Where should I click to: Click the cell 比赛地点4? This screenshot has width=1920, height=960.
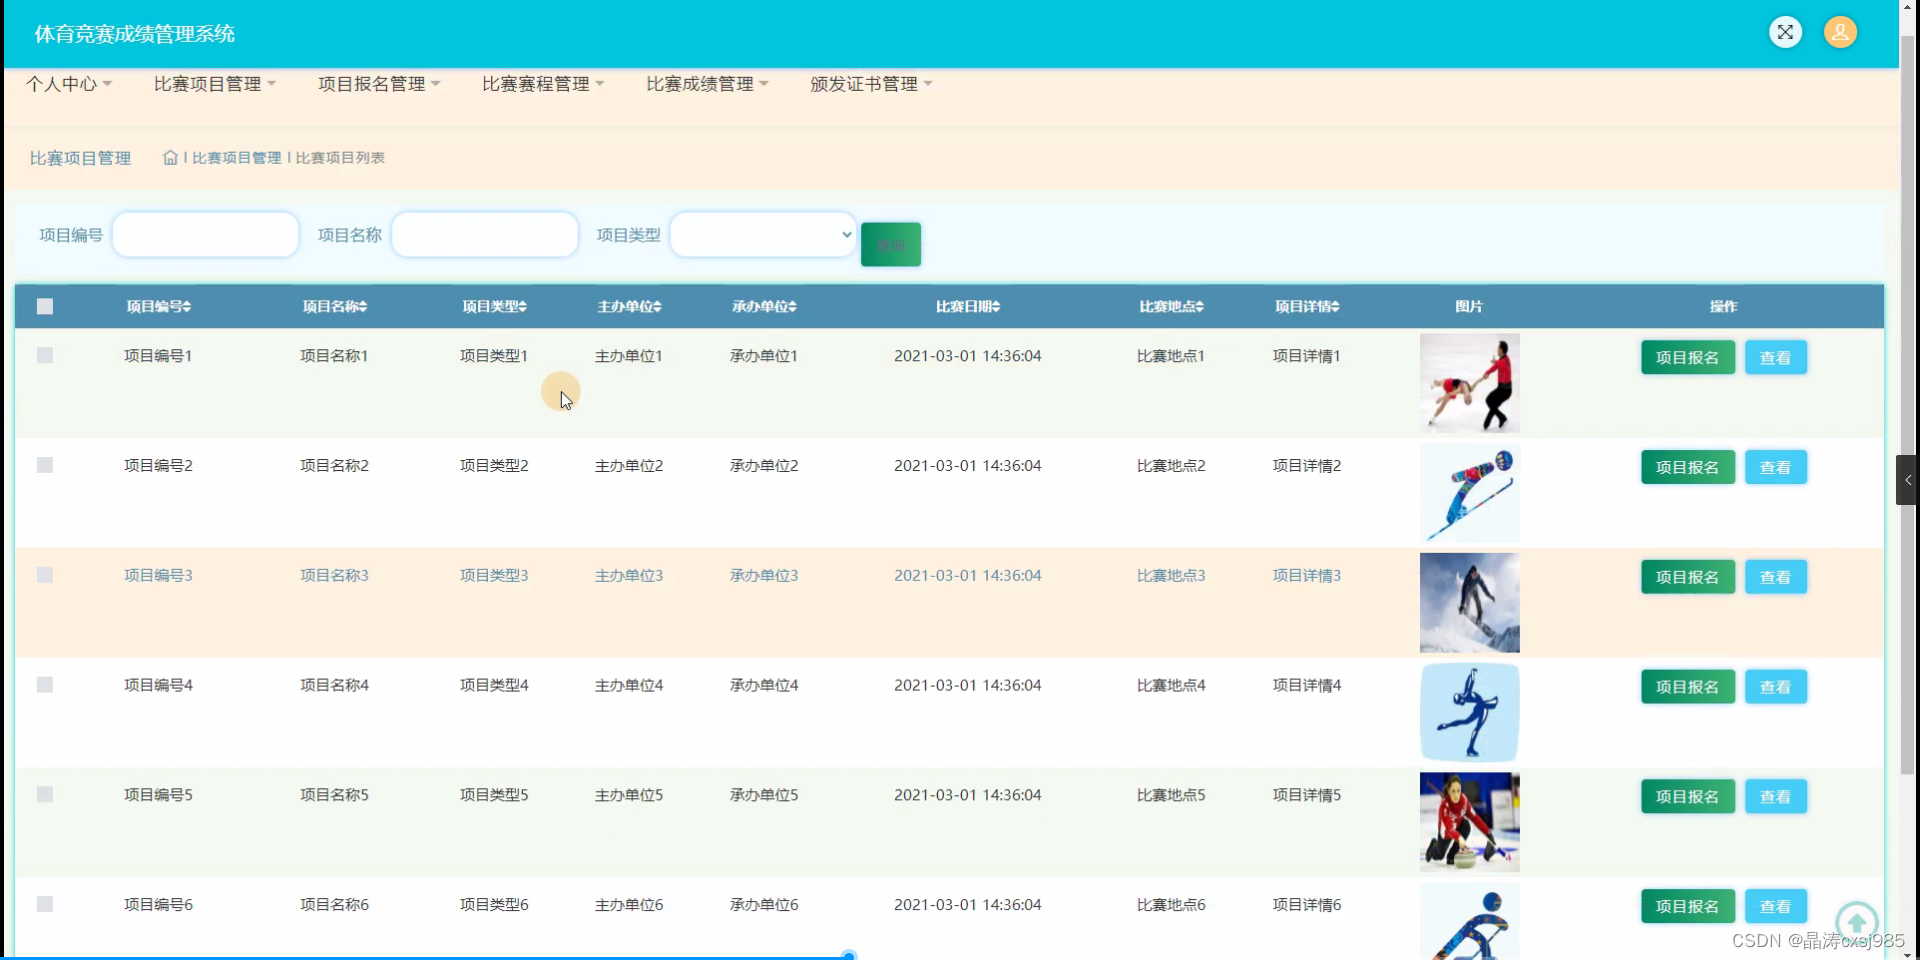[x=1171, y=686]
